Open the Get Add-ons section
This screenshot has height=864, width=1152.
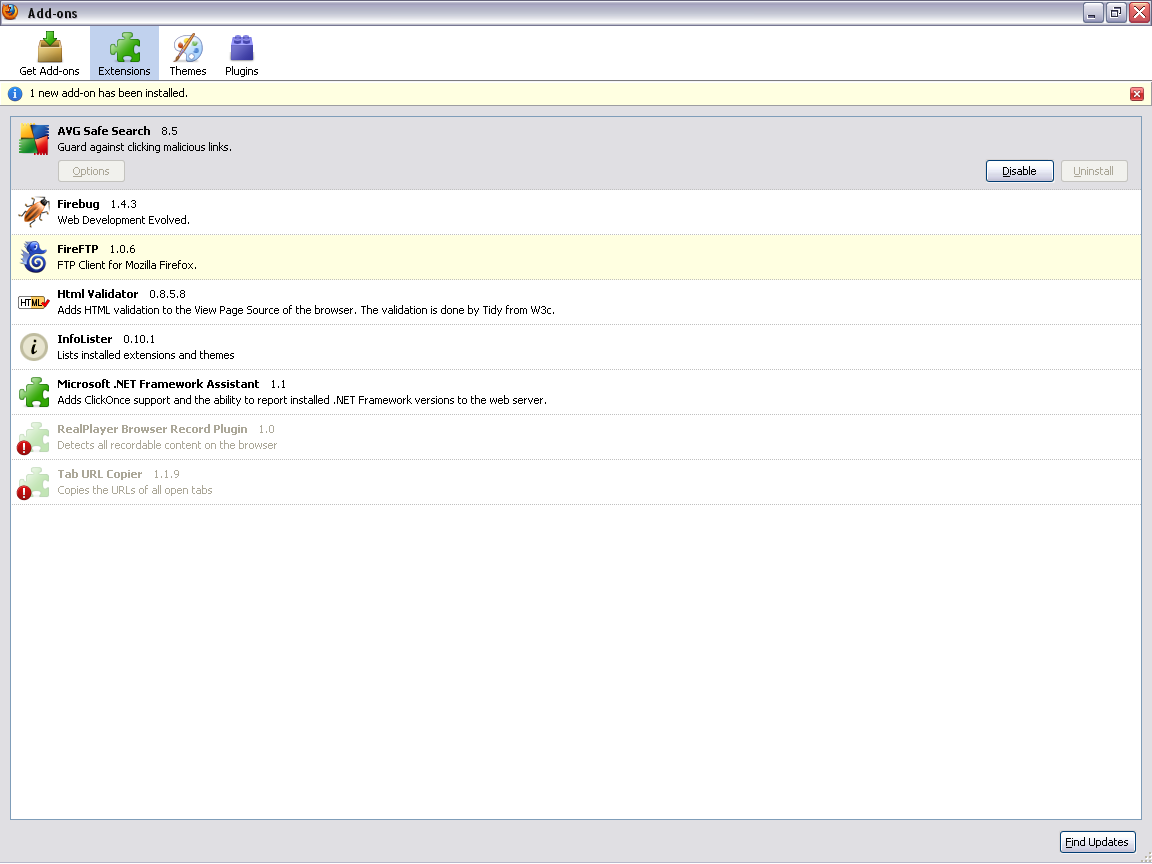point(49,54)
